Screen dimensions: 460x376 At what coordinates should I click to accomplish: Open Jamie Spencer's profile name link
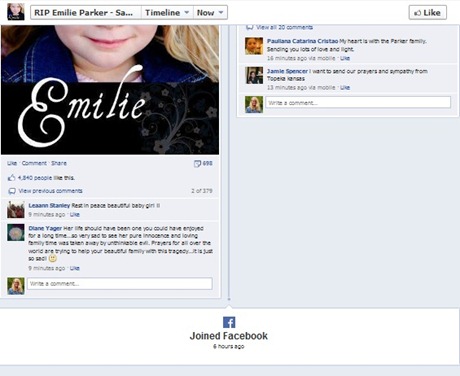point(287,71)
